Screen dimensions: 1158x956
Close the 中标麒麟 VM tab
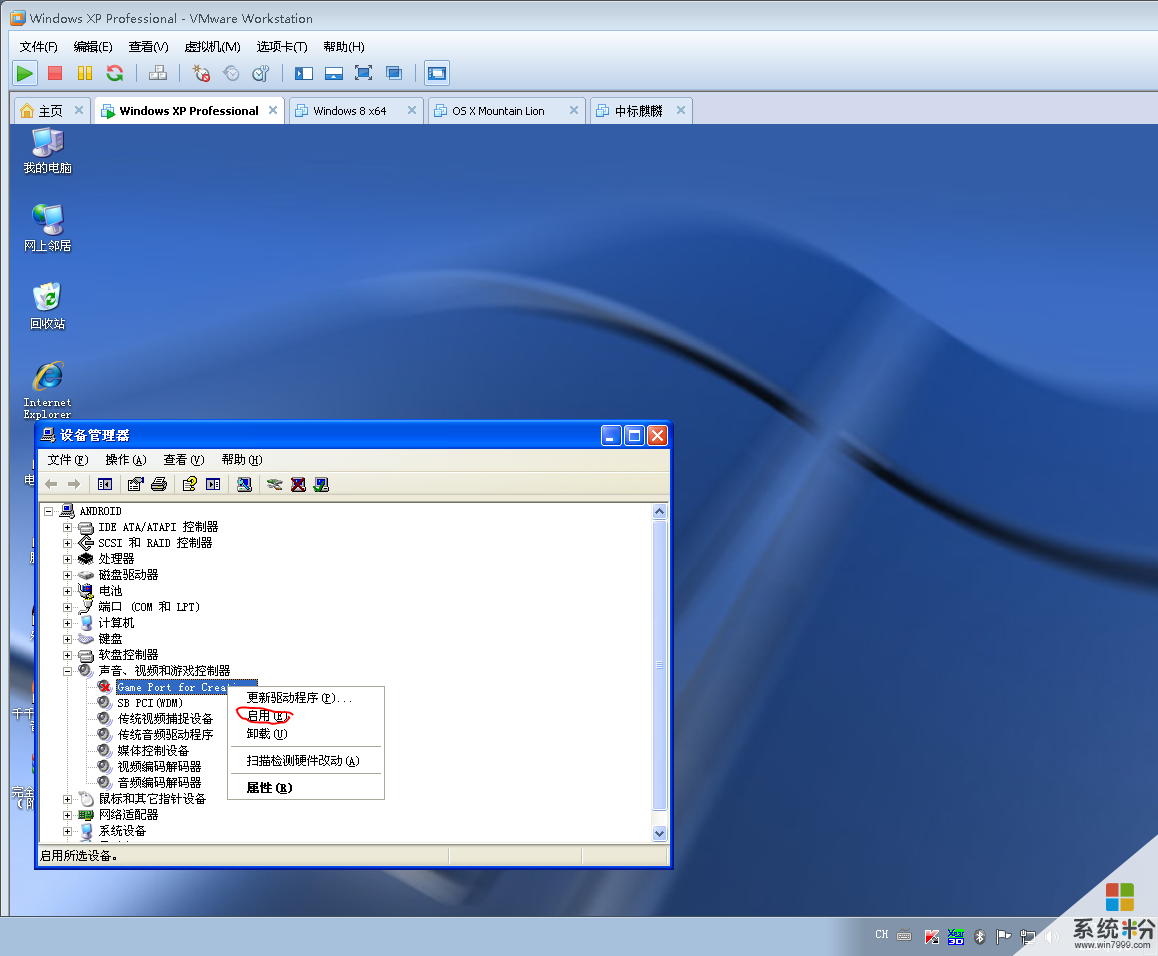[681, 111]
